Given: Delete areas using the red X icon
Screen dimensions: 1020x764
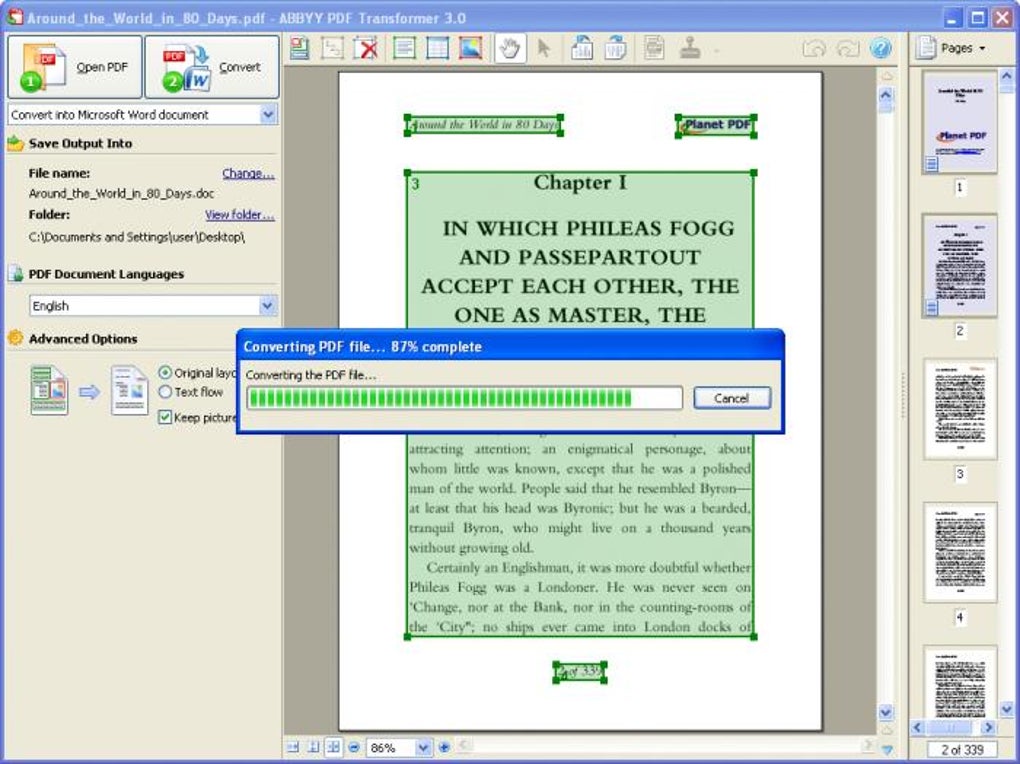Looking at the screenshot, I should (367, 49).
